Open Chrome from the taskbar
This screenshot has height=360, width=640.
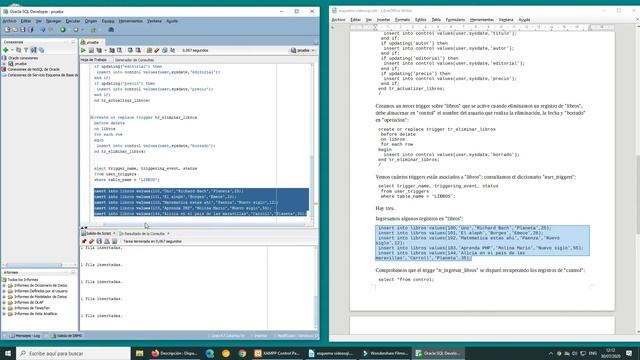(242, 353)
